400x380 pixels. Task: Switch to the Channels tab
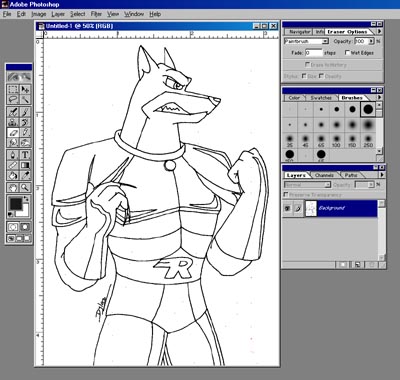[x=324, y=175]
